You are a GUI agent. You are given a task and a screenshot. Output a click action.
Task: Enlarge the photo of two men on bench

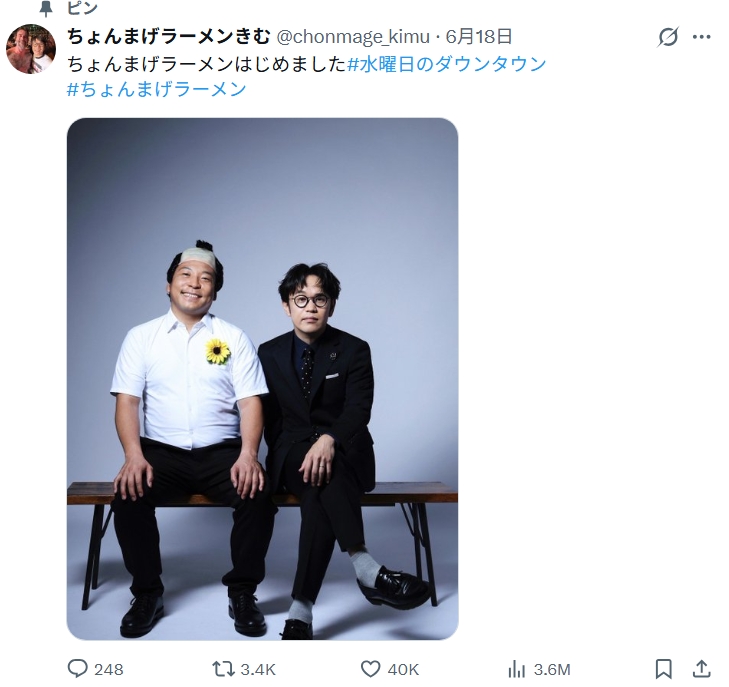[263, 379]
